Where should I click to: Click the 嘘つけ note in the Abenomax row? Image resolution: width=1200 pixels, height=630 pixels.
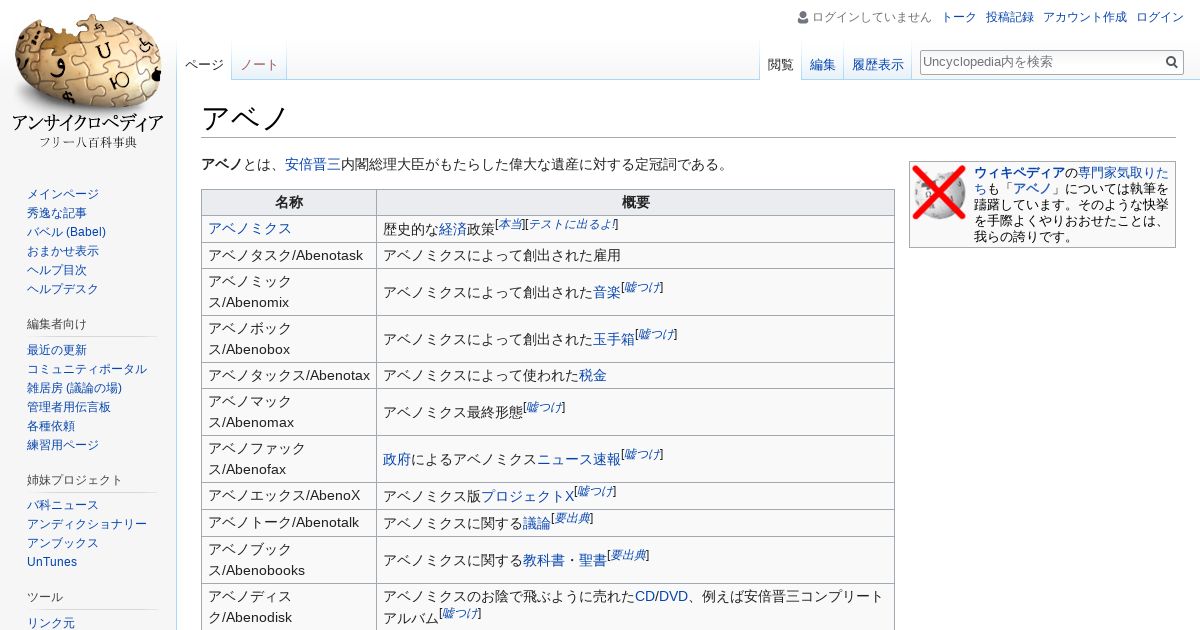[544, 407]
